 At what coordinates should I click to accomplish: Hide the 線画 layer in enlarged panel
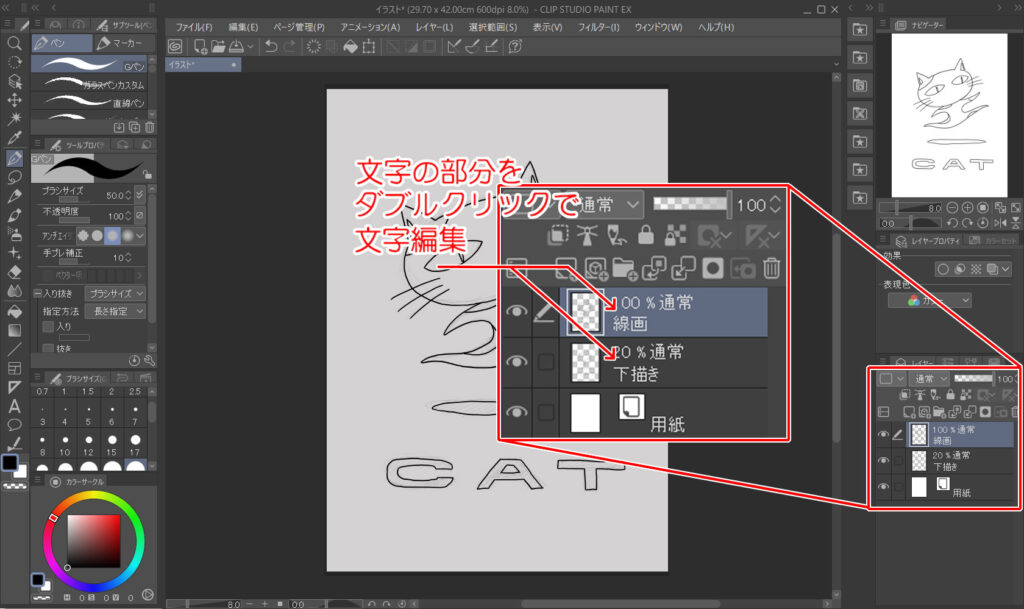point(517,312)
